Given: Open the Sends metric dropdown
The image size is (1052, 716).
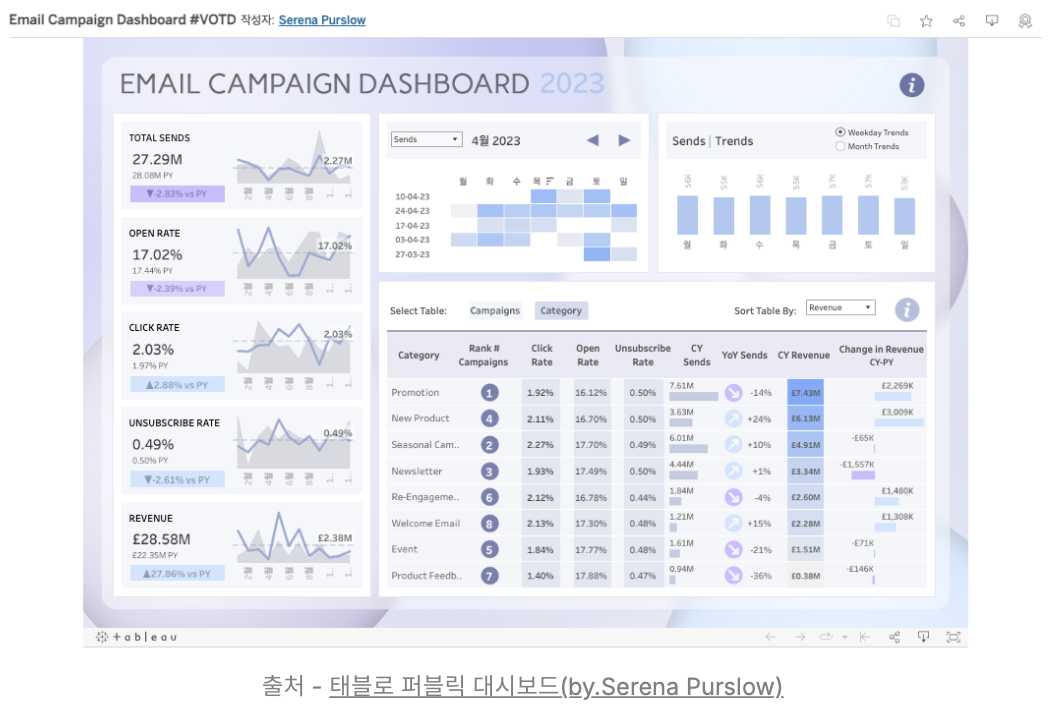Looking at the screenshot, I should pyautogui.click(x=427, y=140).
